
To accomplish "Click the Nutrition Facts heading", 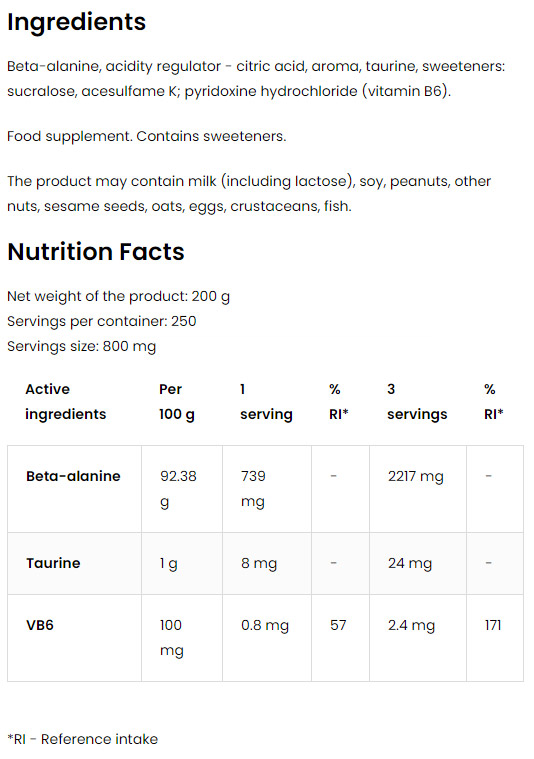I will coord(96,252).
